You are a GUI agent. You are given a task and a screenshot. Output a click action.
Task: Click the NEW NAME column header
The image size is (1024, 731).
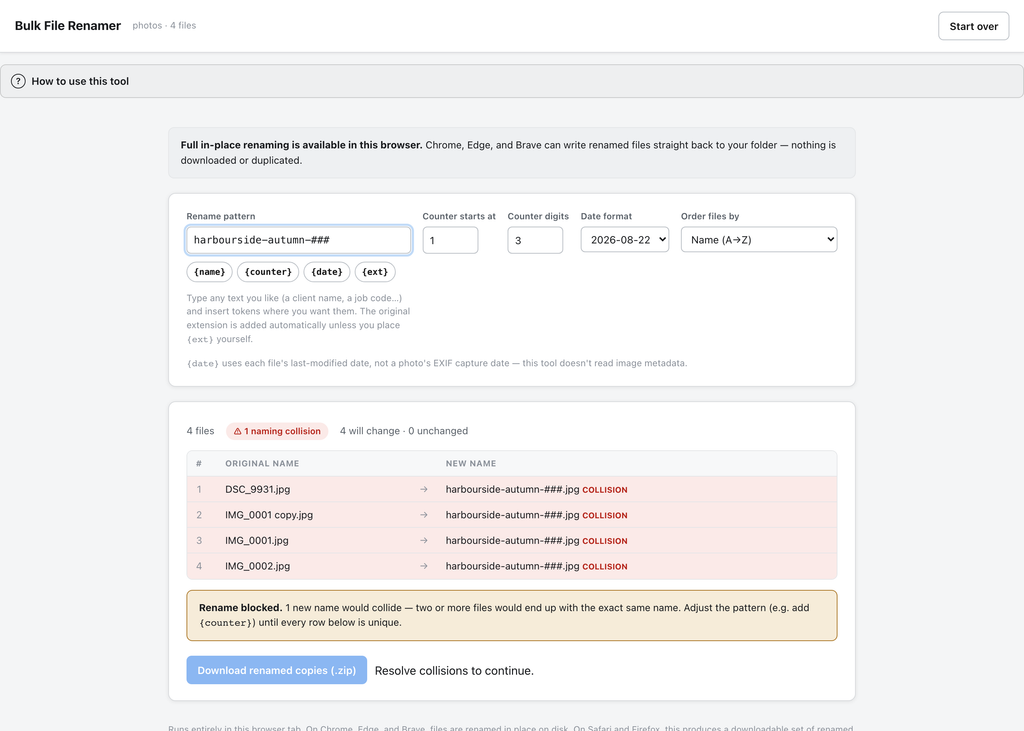click(x=471, y=463)
